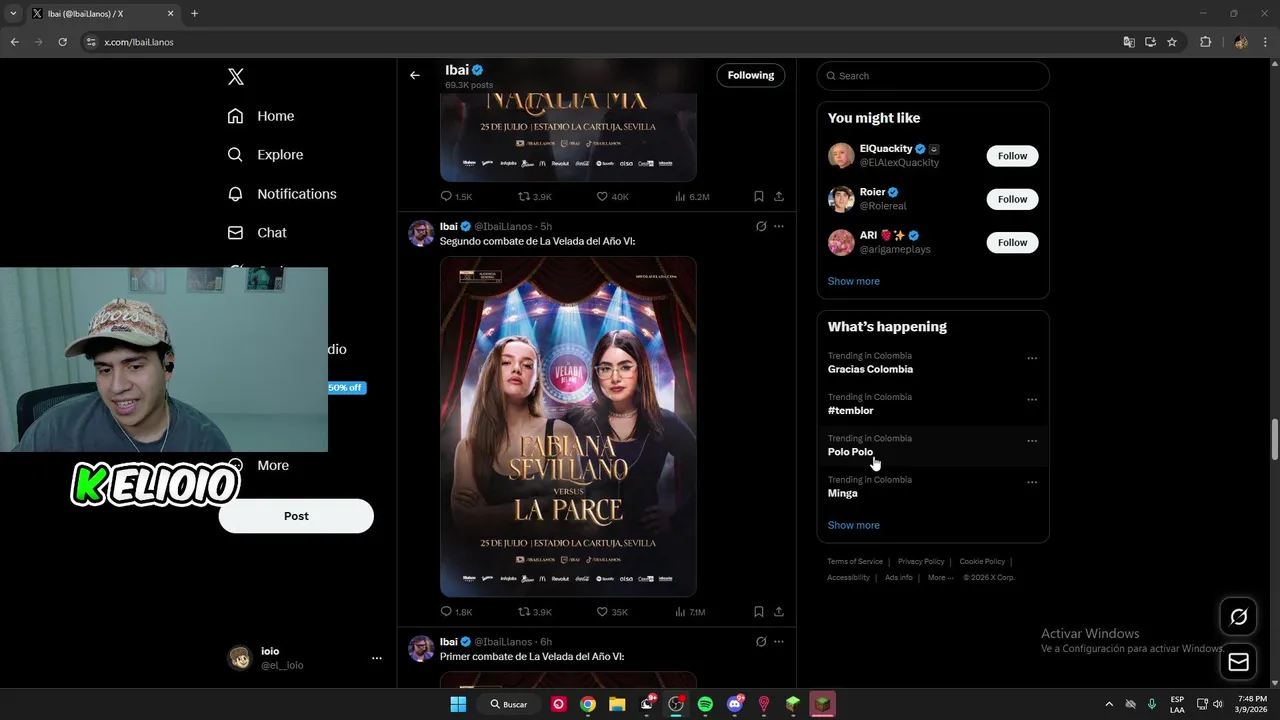Open Spotify from taskbar
1280x720 pixels.
(x=705, y=704)
